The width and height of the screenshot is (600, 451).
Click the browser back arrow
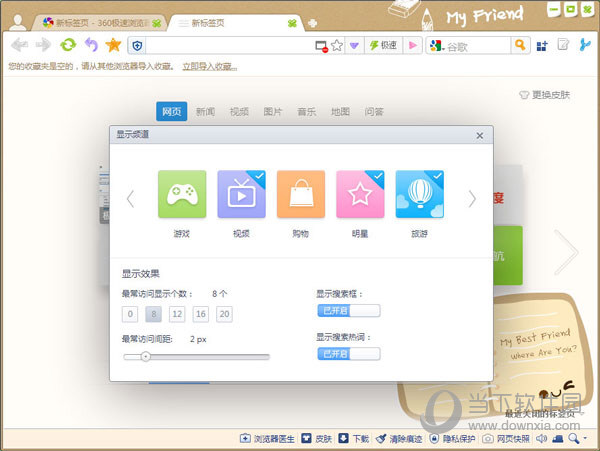pyautogui.click(x=19, y=45)
